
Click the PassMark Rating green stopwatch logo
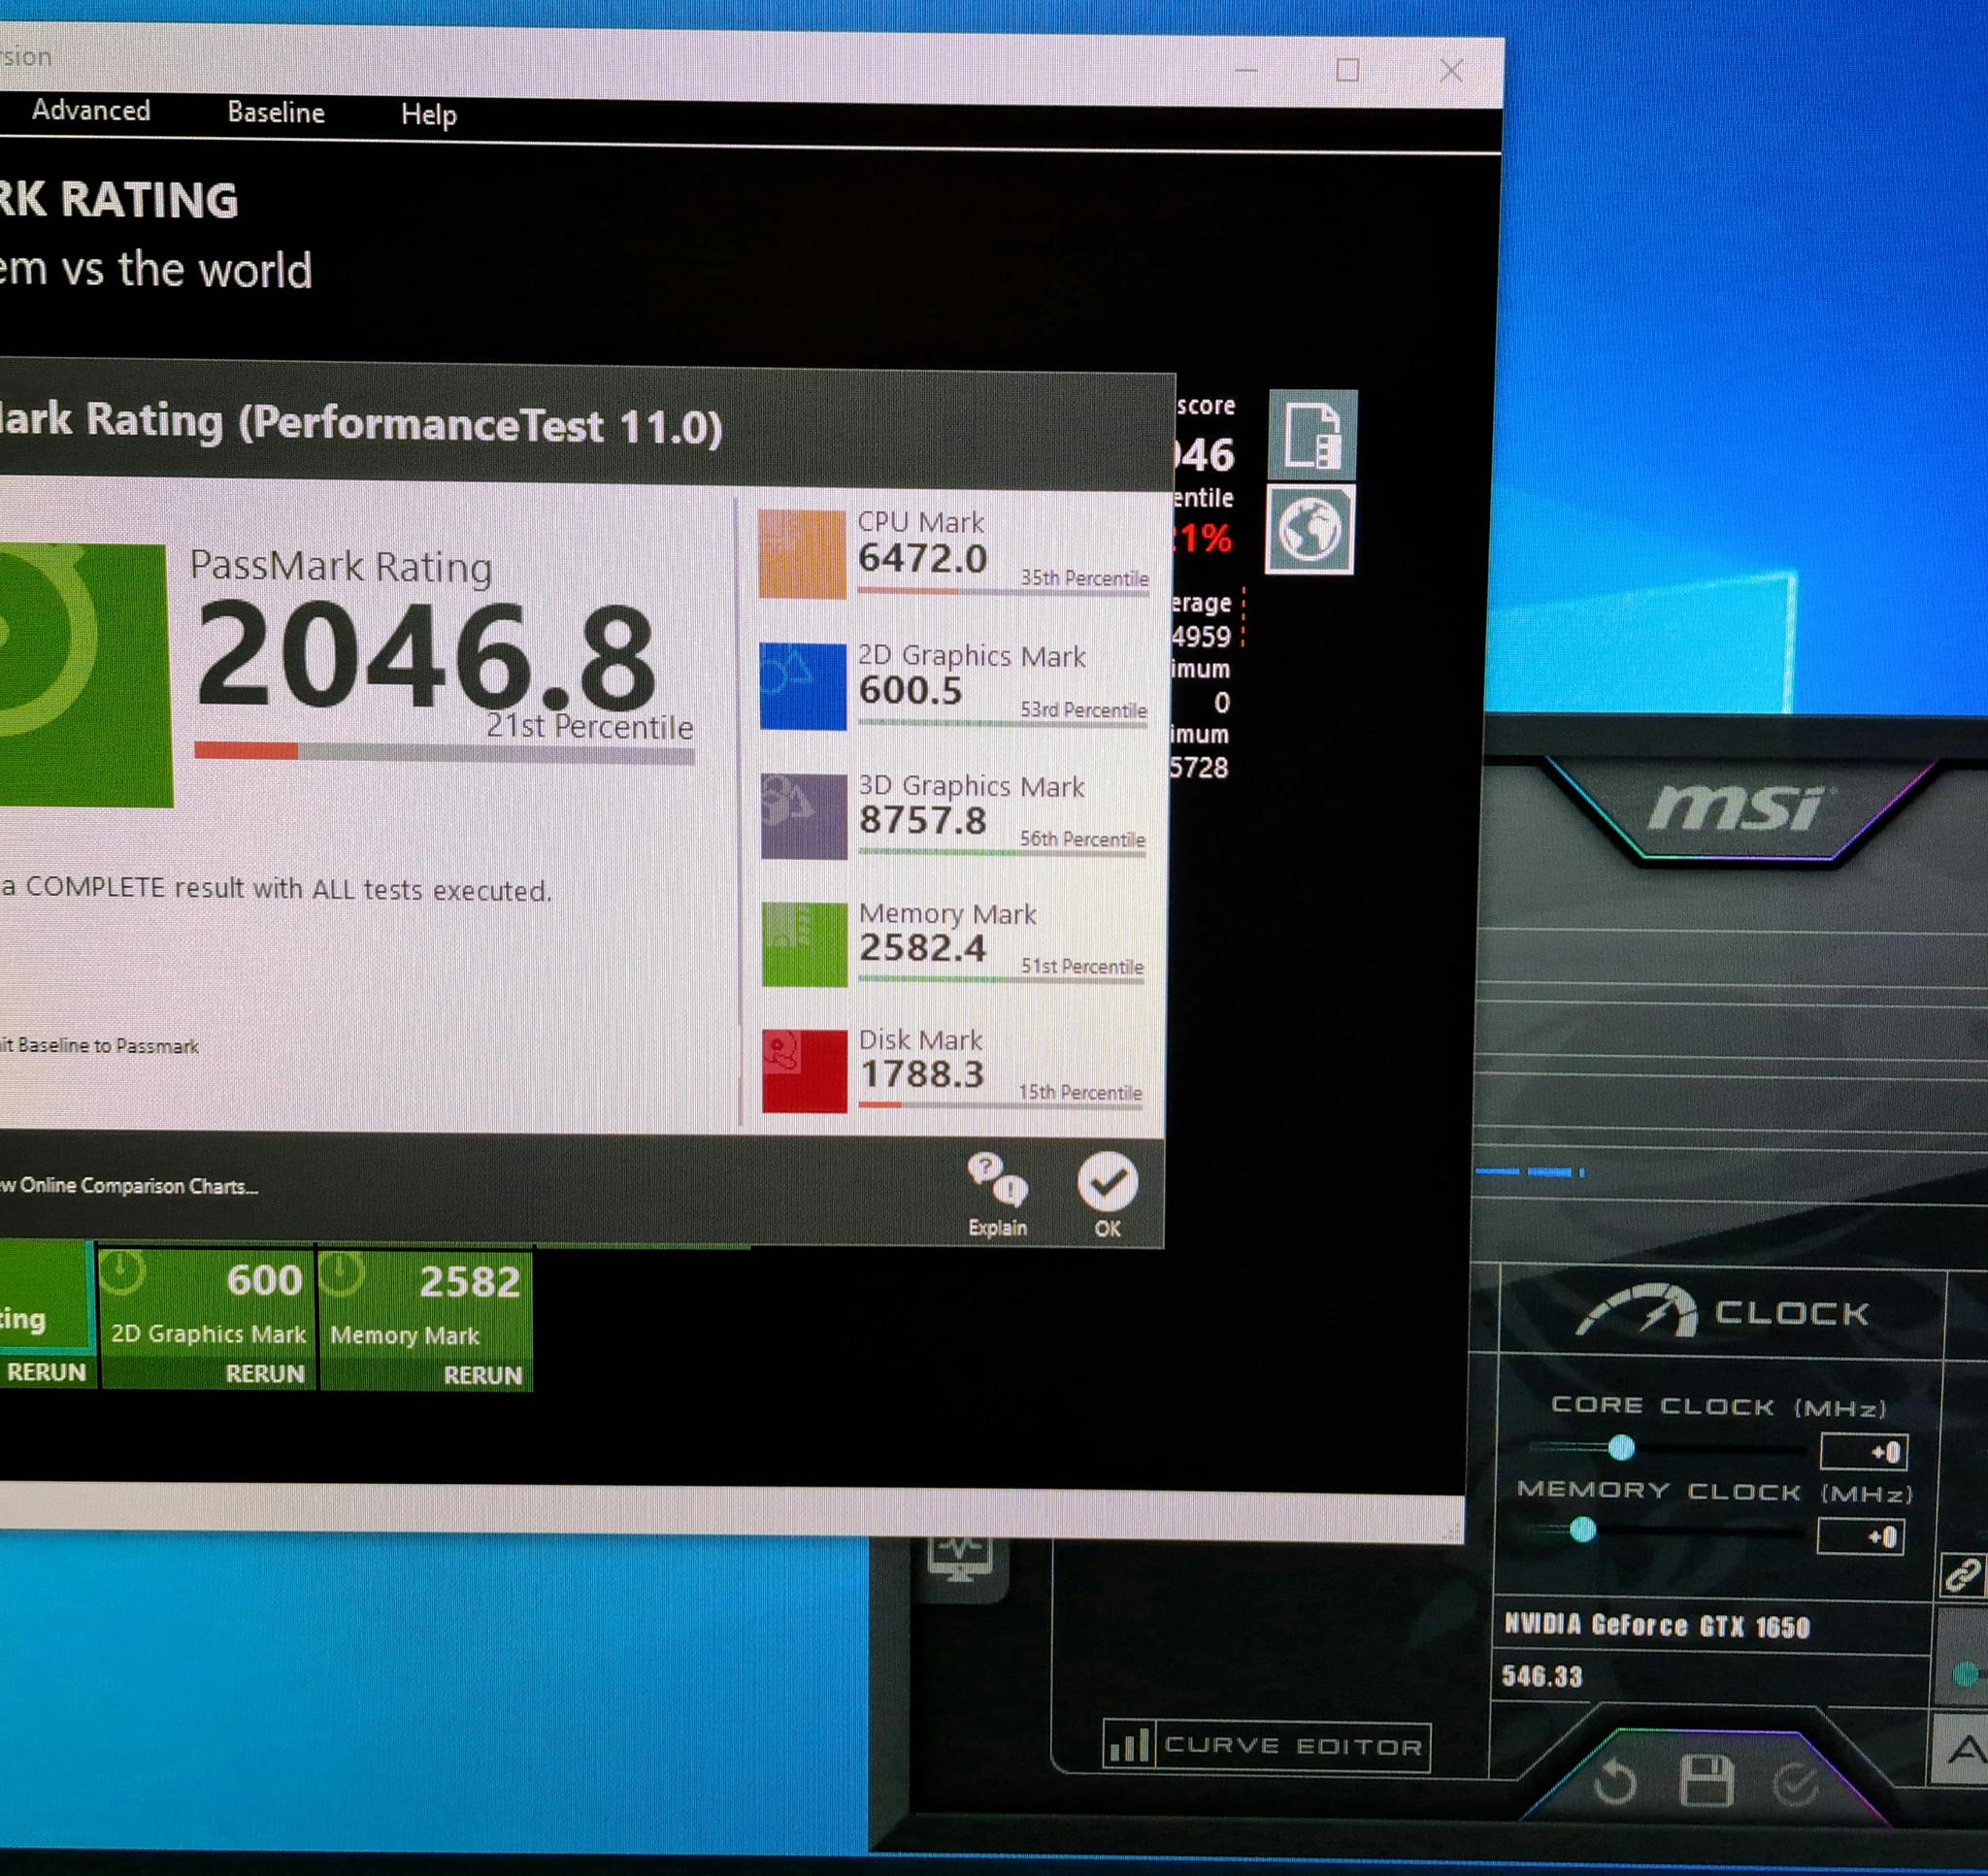84,676
